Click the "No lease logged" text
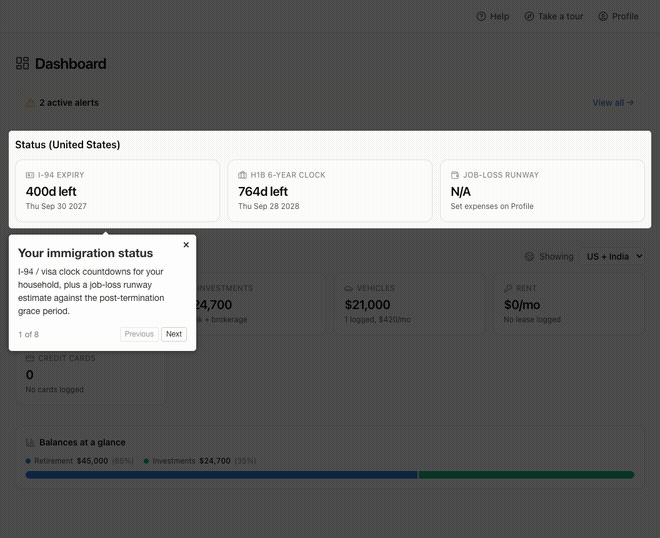The width and height of the screenshot is (660, 538). click(532, 320)
